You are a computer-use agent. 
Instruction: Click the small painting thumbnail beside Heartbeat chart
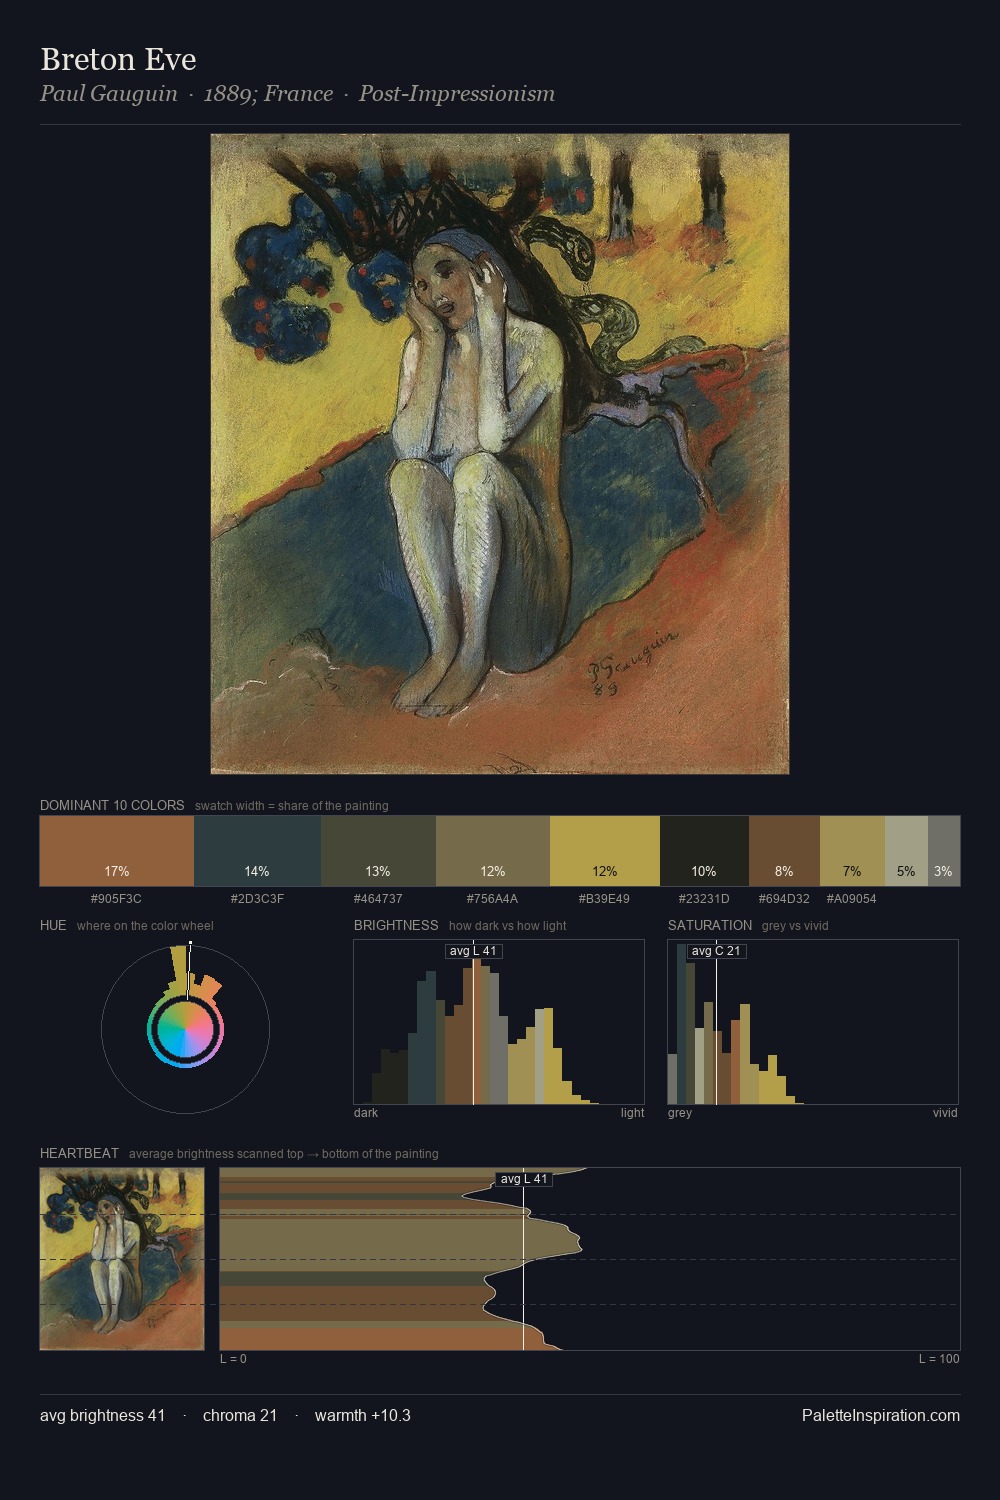point(122,1259)
